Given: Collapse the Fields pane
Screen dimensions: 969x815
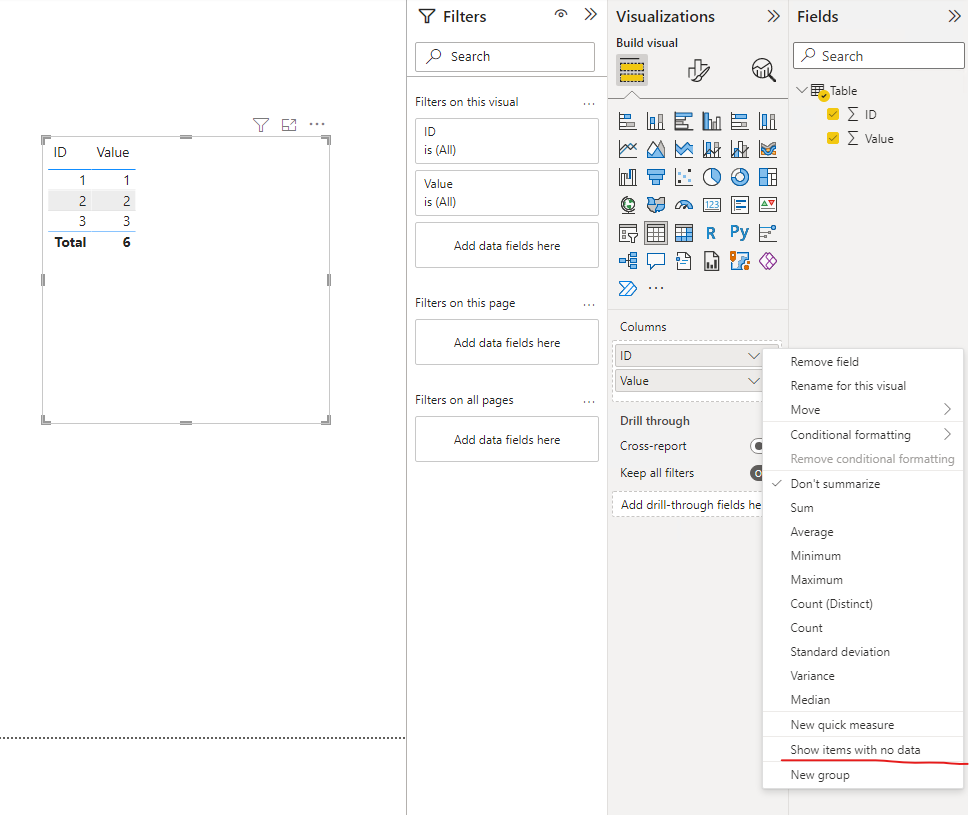Looking at the screenshot, I should [954, 16].
